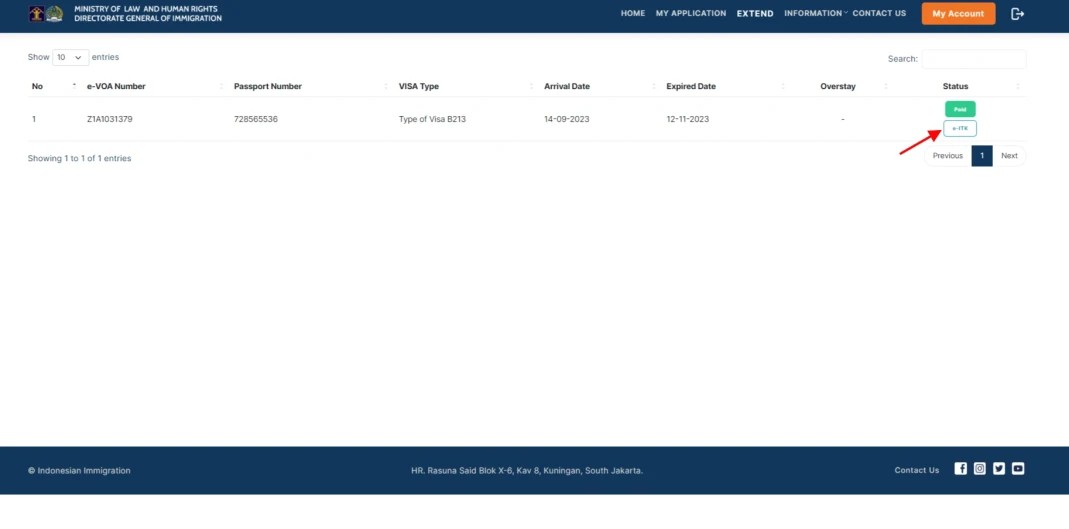This screenshot has width=1069, height=529.
Task: Sort the Expired Date column
Action: point(783,86)
